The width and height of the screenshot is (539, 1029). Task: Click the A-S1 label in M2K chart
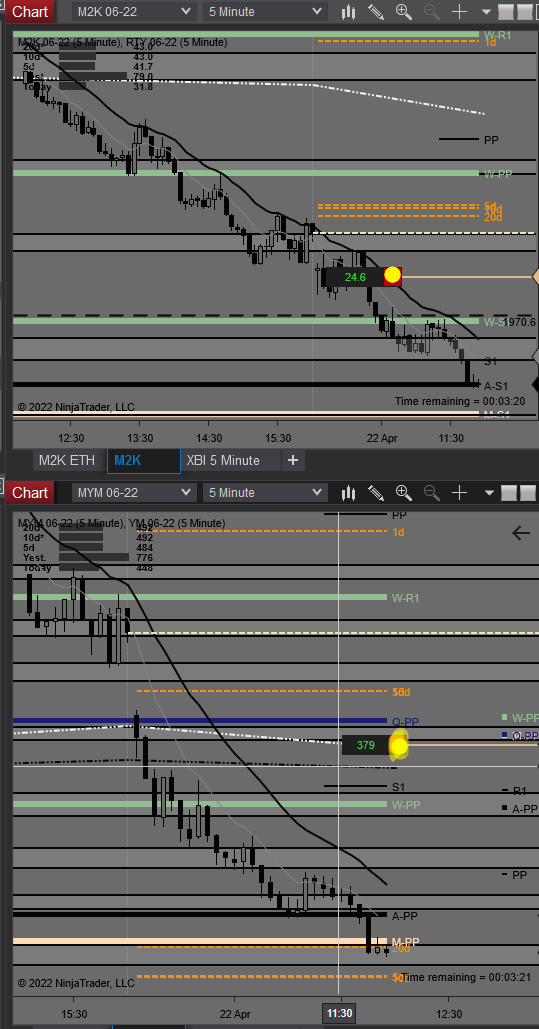coord(497,386)
